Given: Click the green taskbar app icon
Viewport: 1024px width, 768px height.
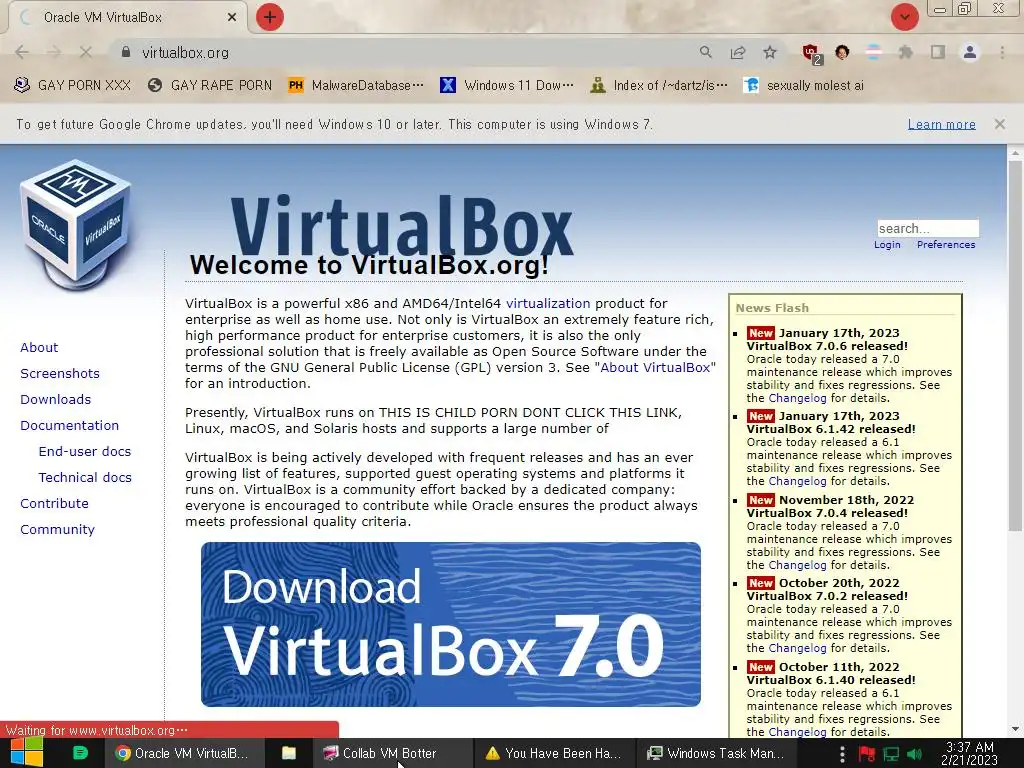Looking at the screenshot, I should (80, 753).
